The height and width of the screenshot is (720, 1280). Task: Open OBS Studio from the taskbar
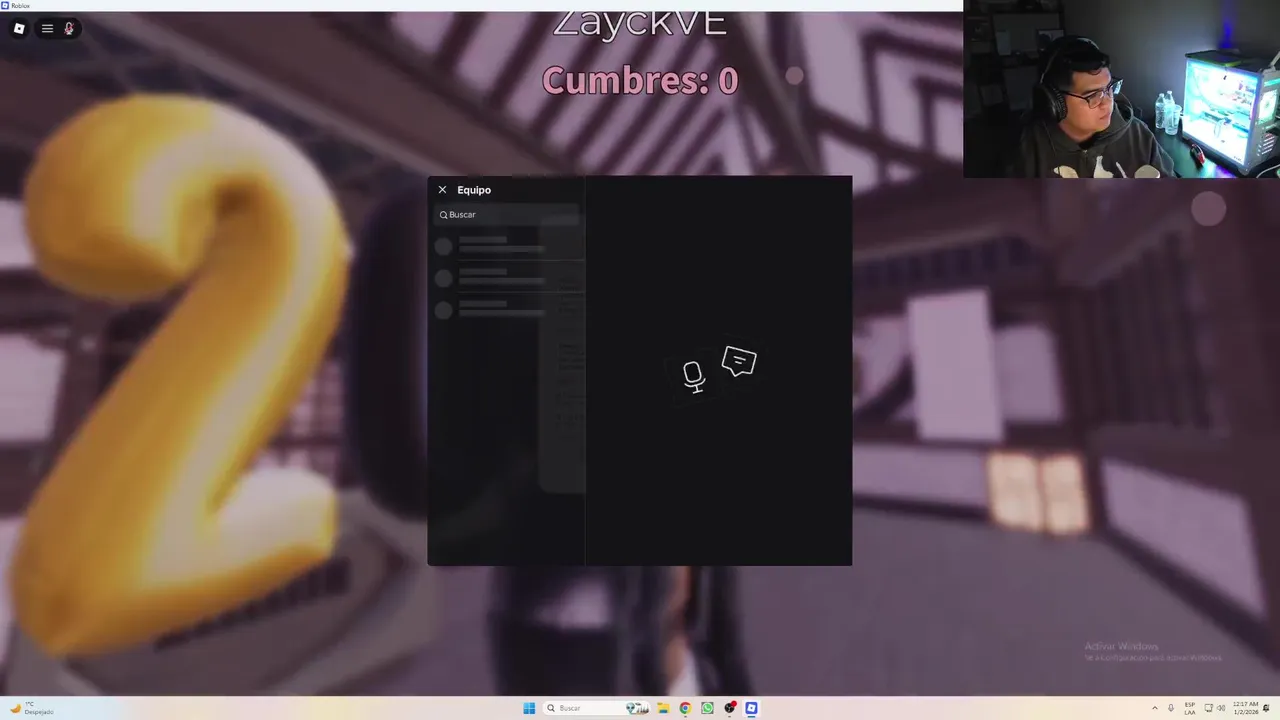pos(730,708)
